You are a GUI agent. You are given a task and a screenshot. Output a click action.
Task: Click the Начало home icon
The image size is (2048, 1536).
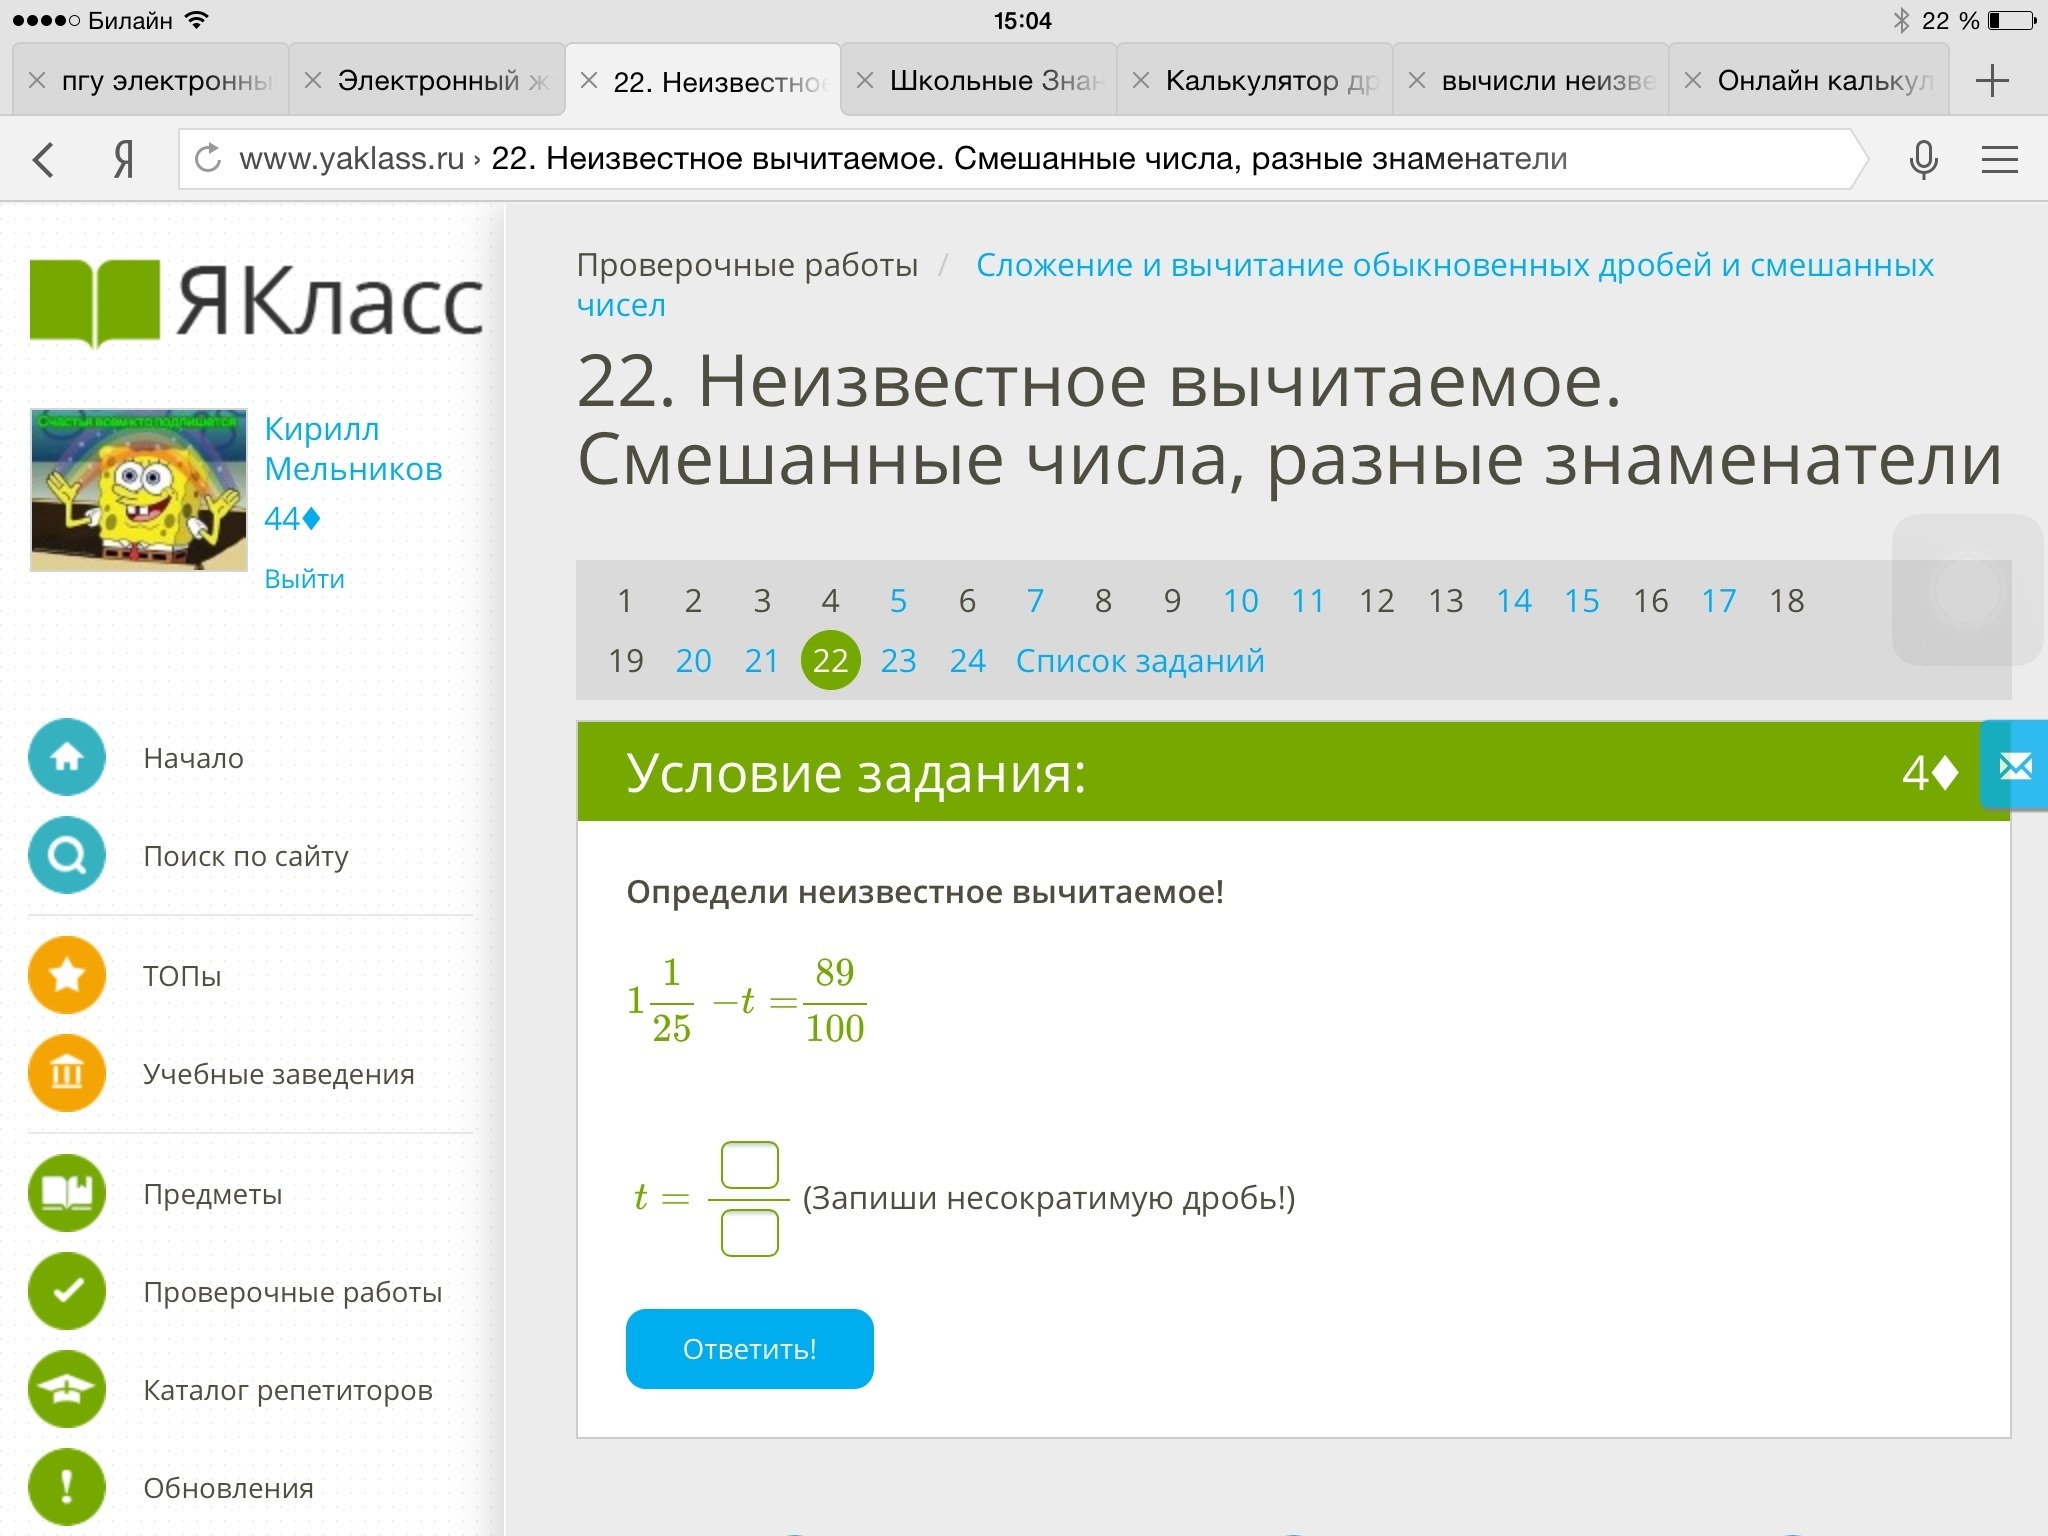pos(67,757)
